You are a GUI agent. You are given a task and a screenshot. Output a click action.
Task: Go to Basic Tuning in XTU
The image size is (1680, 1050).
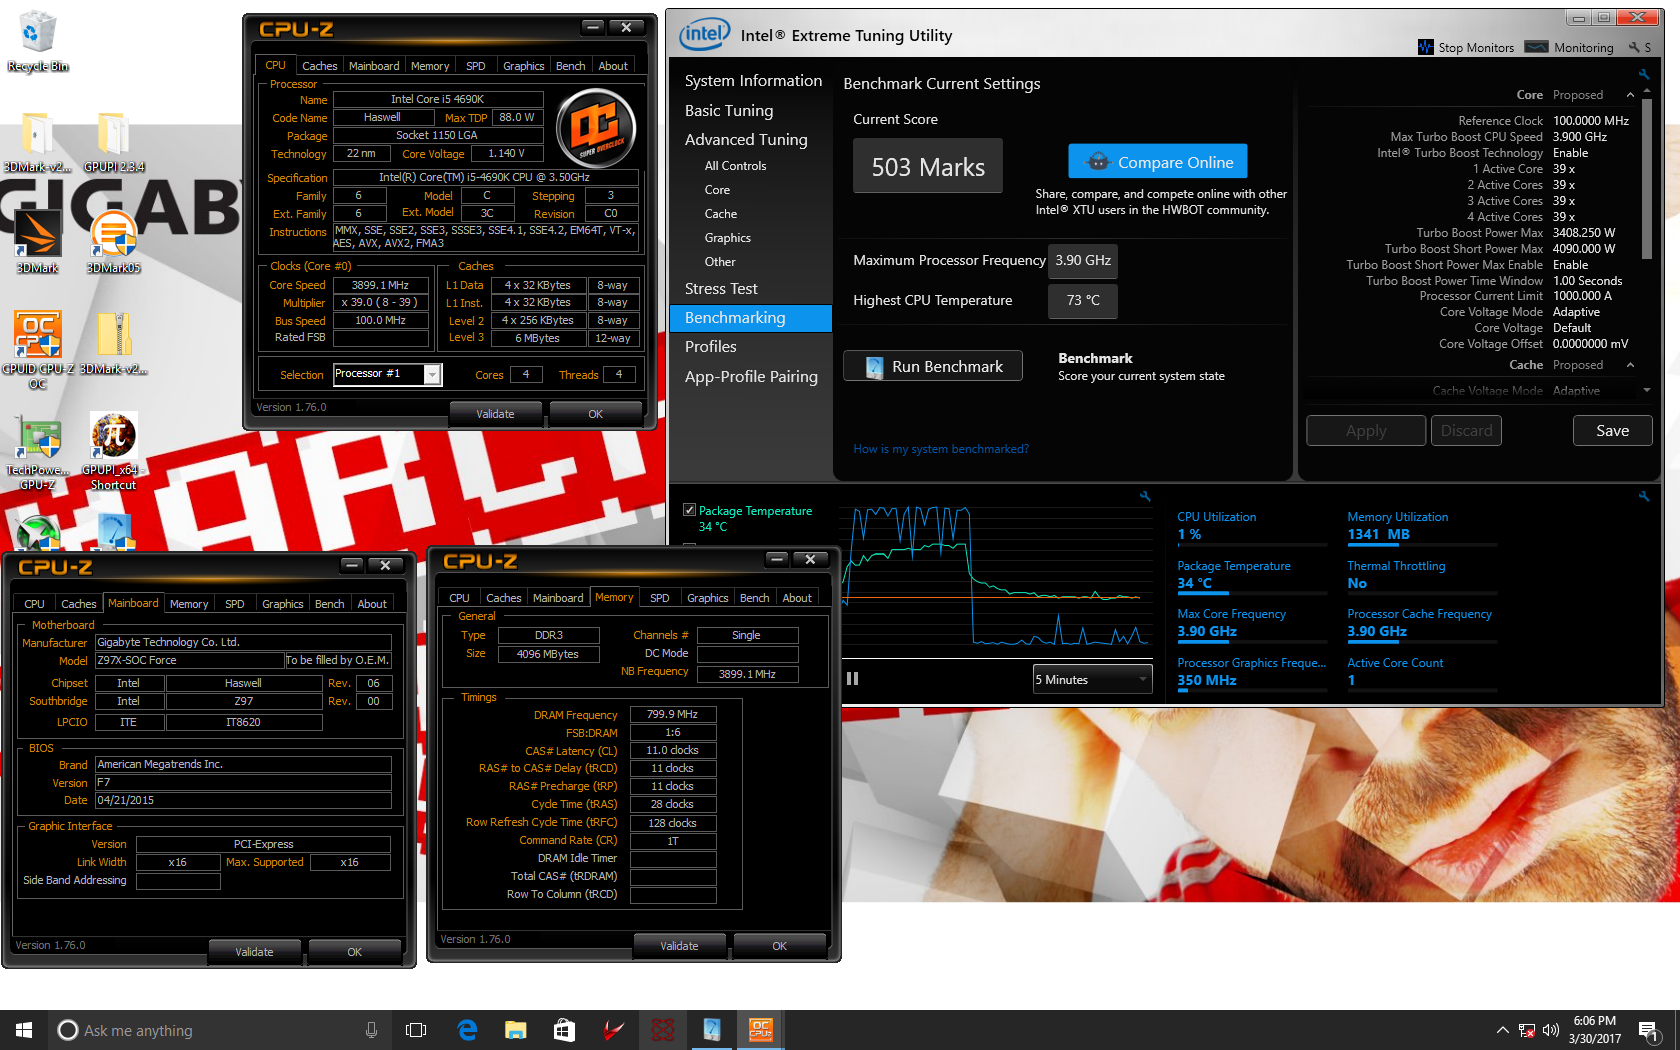(x=729, y=111)
